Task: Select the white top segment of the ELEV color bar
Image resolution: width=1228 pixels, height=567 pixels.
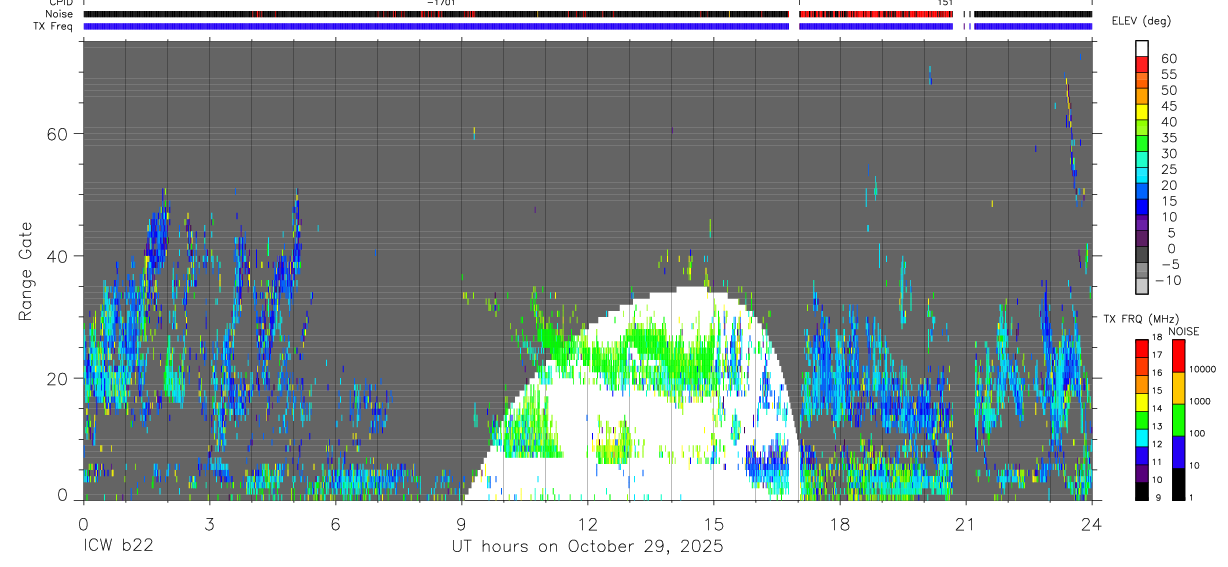Action: 1142,48
